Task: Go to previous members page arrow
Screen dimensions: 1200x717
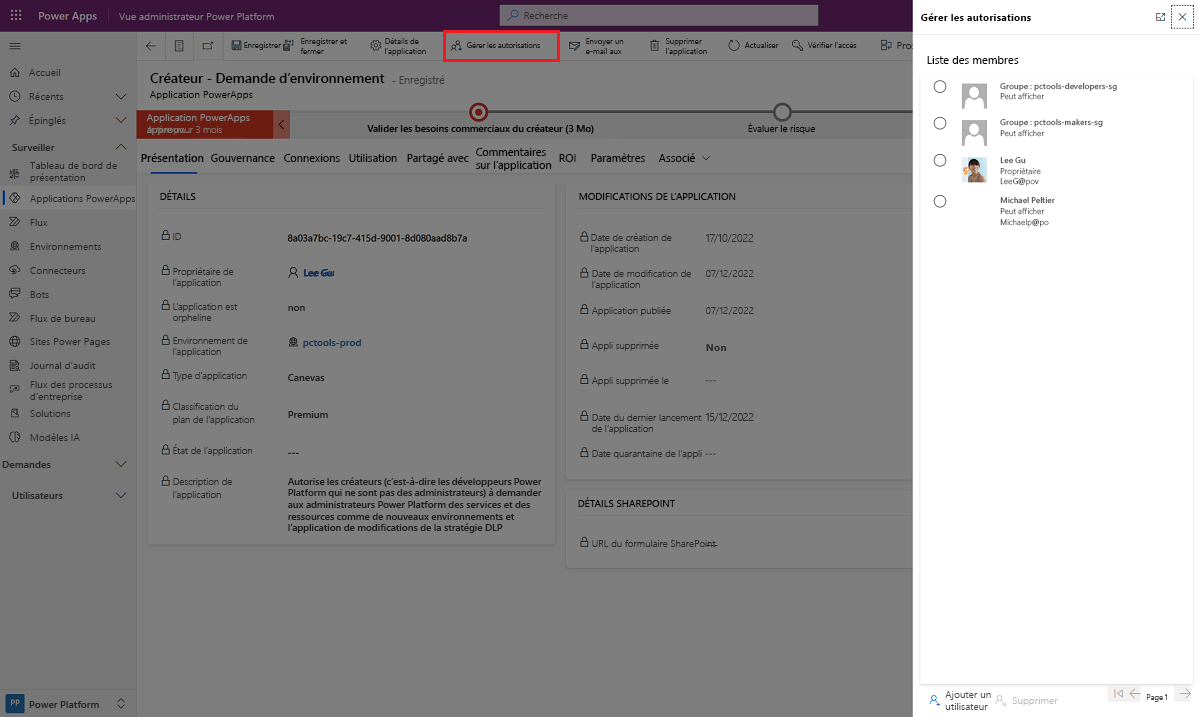Action: (1135, 694)
